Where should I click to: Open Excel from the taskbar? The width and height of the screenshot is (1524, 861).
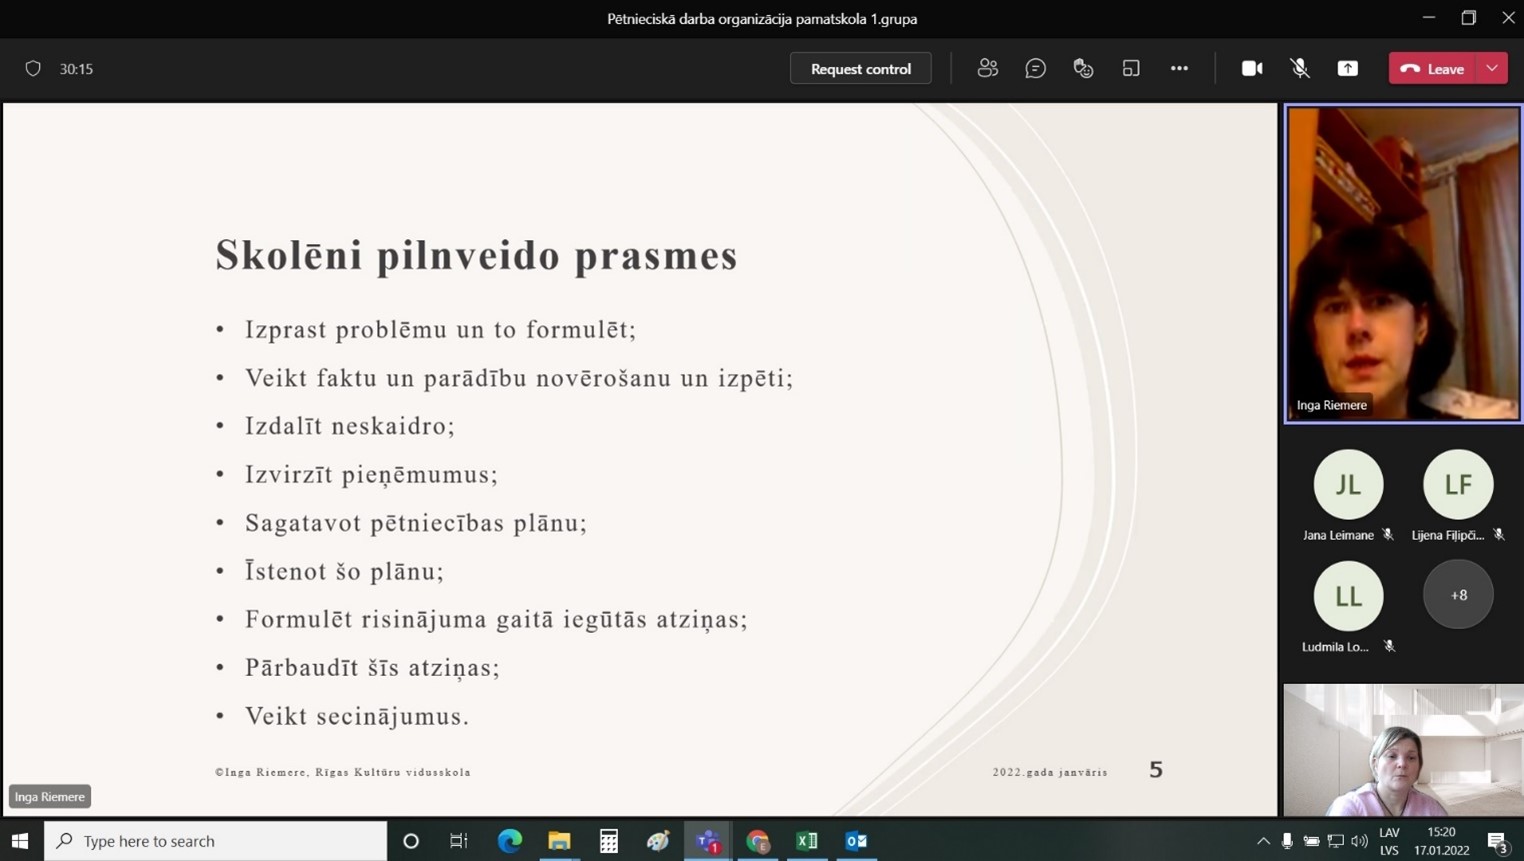click(x=807, y=841)
